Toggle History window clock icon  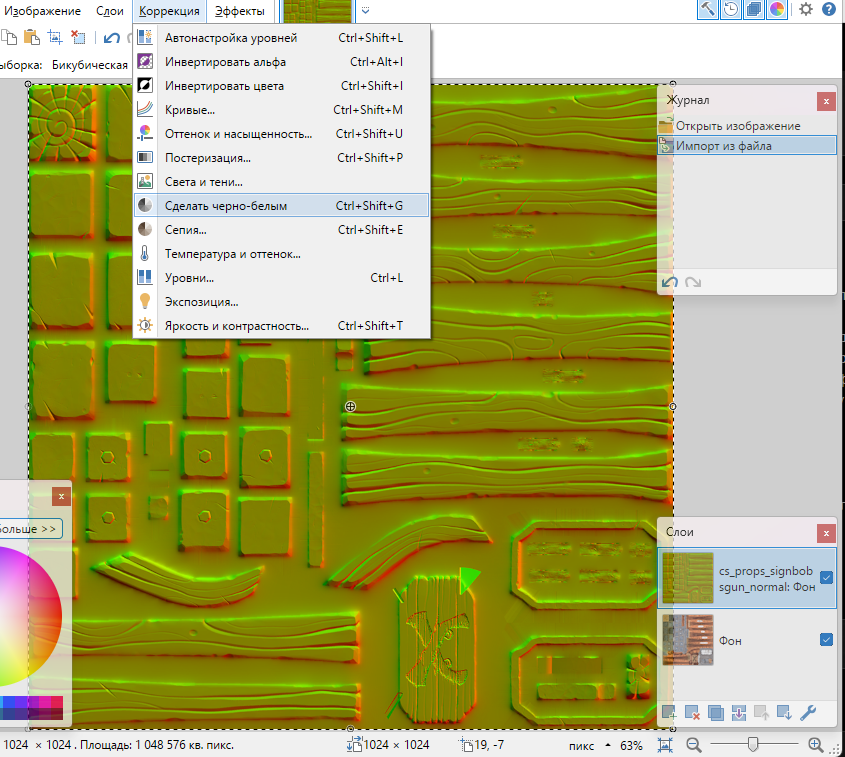(x=731, y=9)
